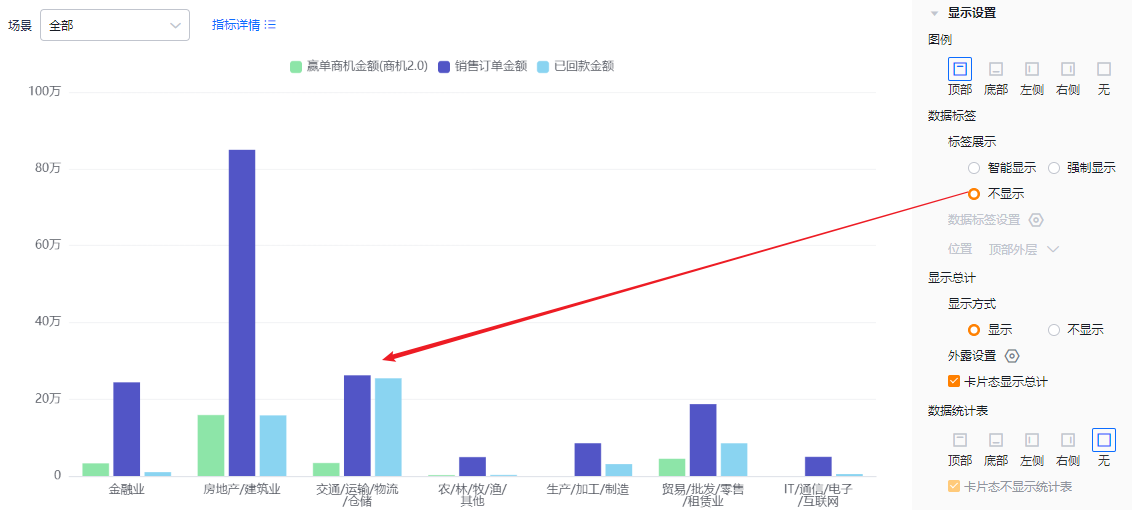The width and height of the screenshot is (1132, 510).
Task: Set legend position to 底部 icon
Action: [996, 69]
